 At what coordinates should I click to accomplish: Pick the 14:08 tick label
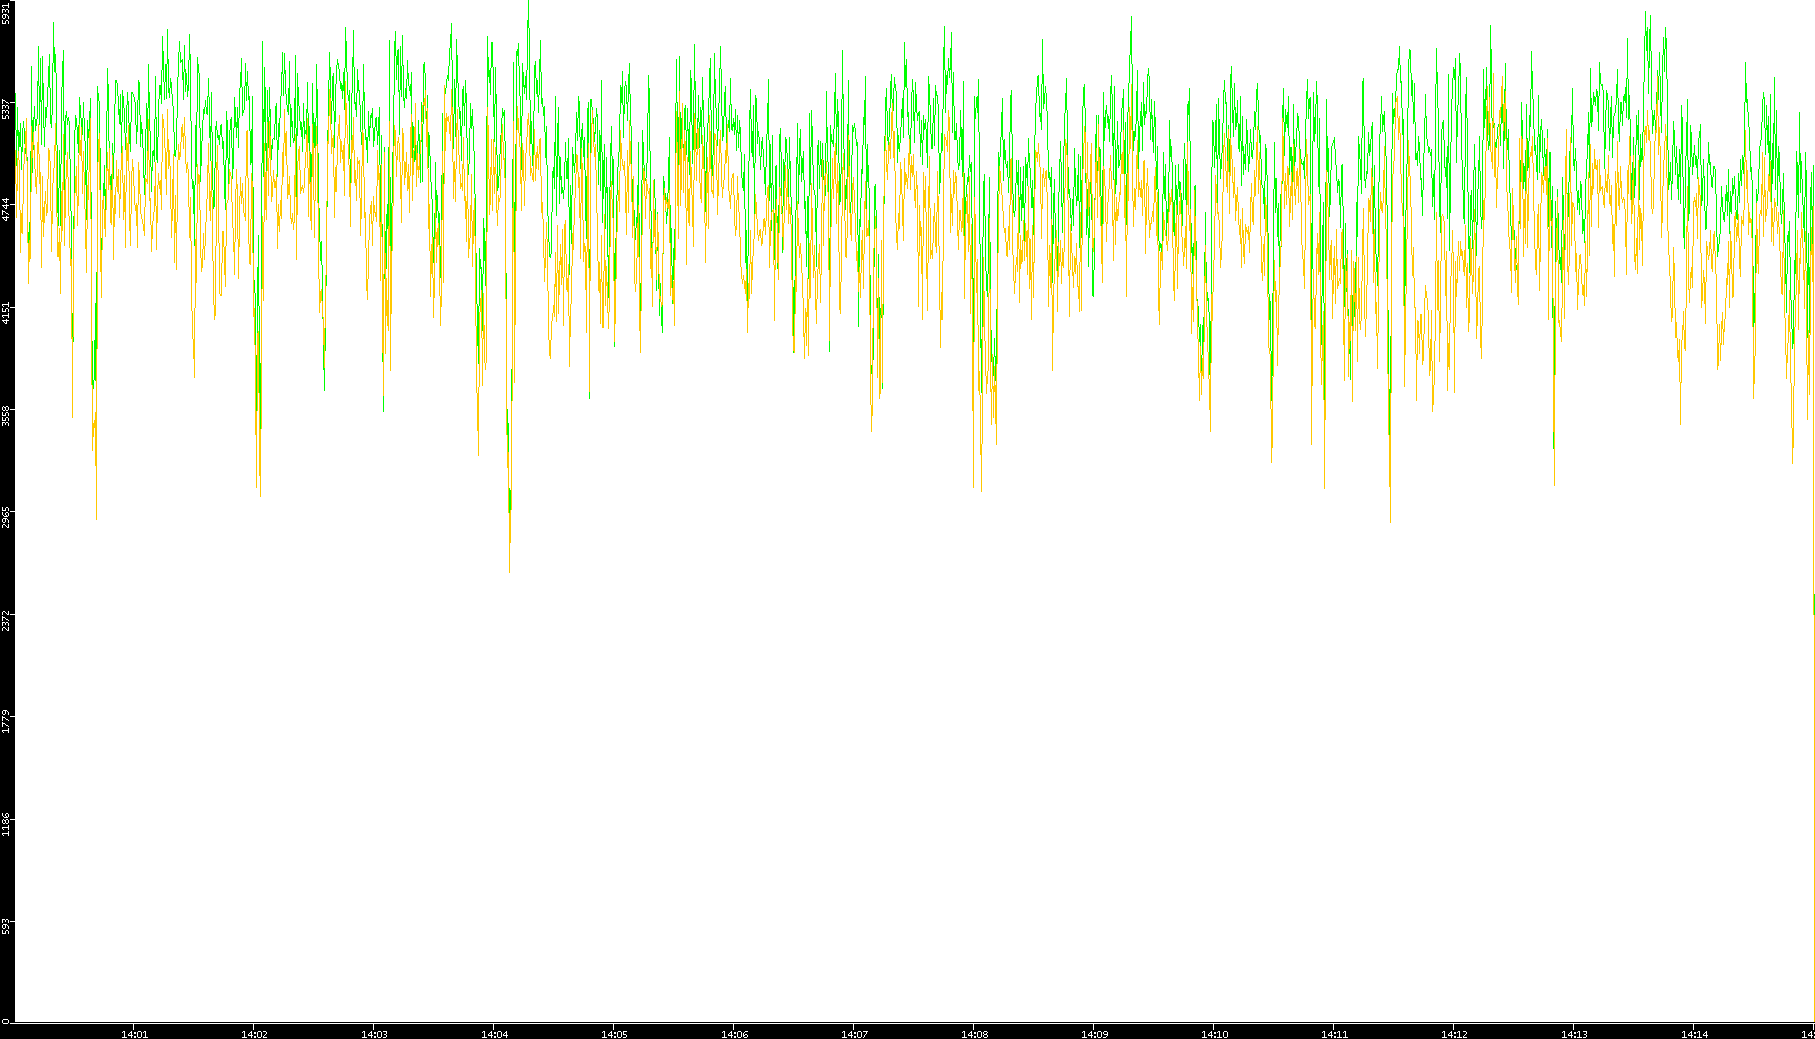point(974,1034)
